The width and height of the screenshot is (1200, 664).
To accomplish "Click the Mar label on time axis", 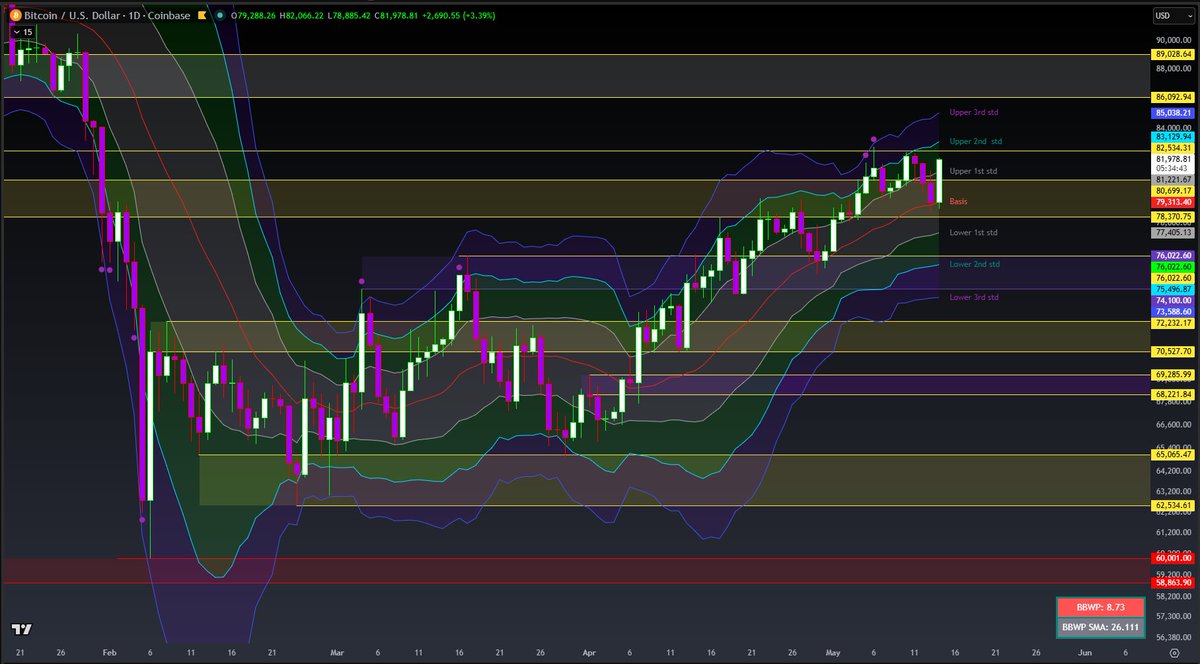I will pos(337,651).
